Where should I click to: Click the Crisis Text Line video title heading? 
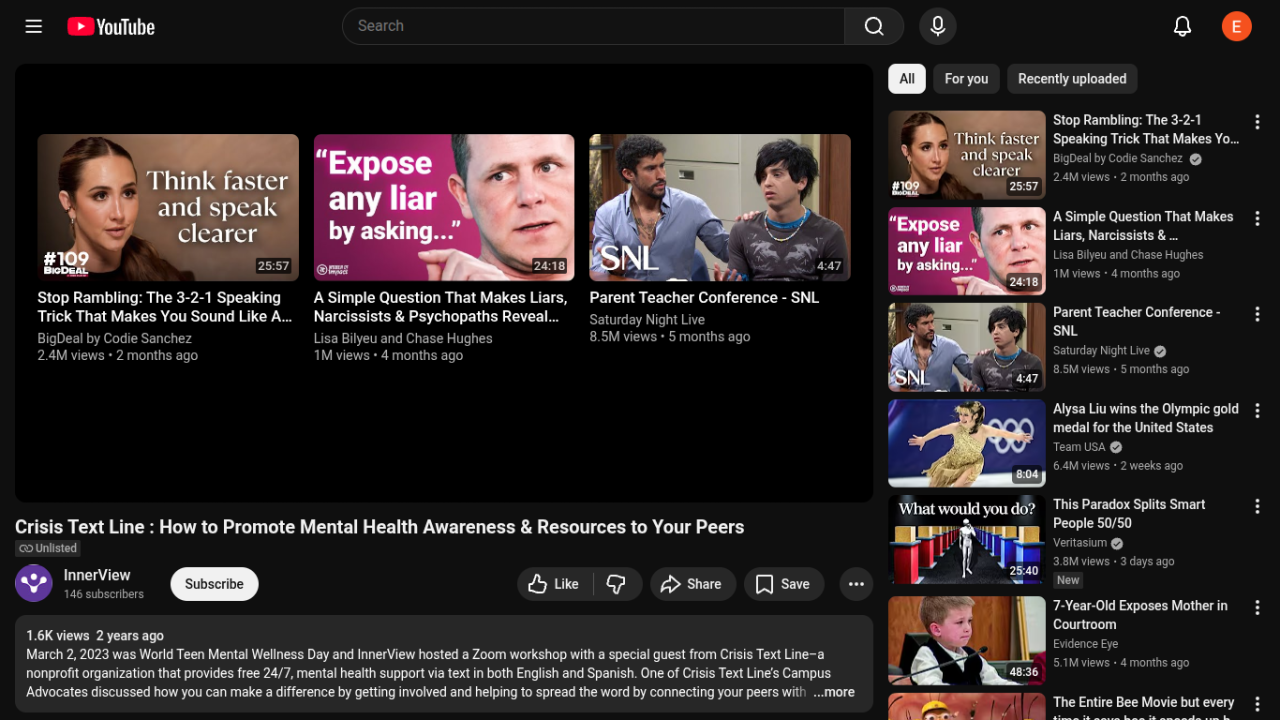[x=380, y=527]
